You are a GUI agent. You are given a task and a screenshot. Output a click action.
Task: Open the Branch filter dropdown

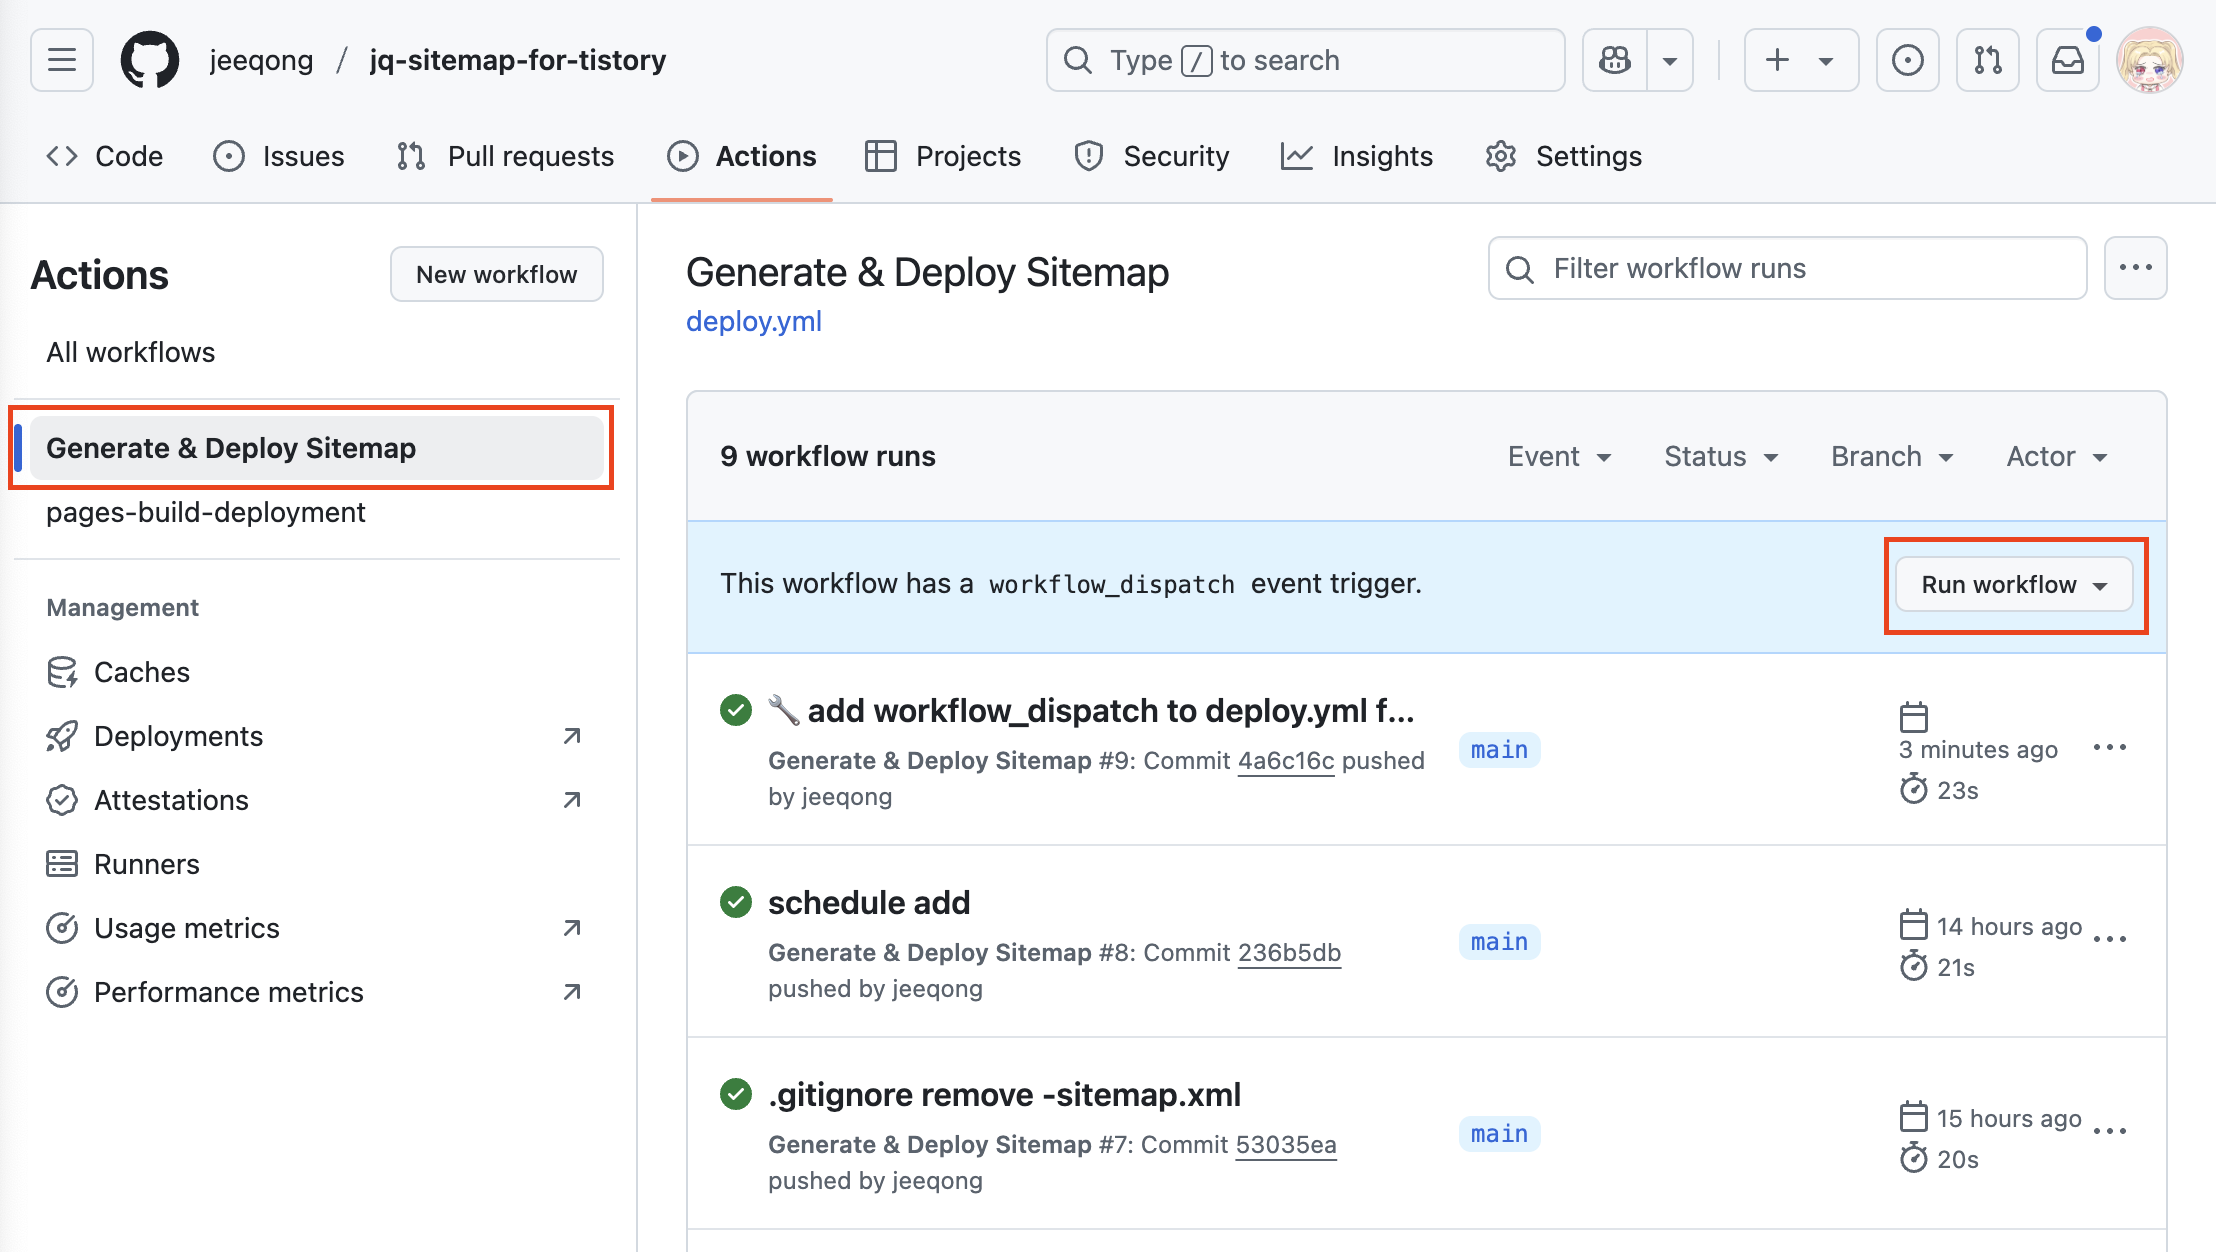click(1891, 457)
